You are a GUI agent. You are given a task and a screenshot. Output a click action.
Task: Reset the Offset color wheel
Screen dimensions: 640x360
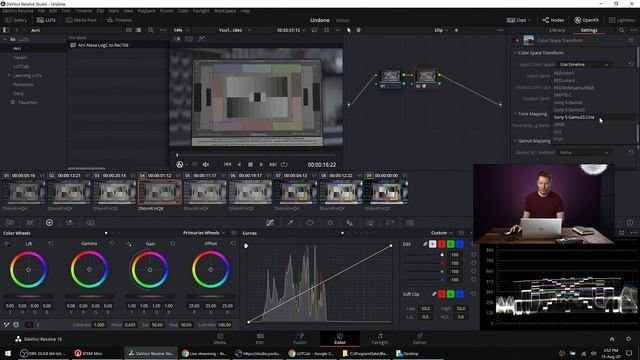tap(233, 244)
